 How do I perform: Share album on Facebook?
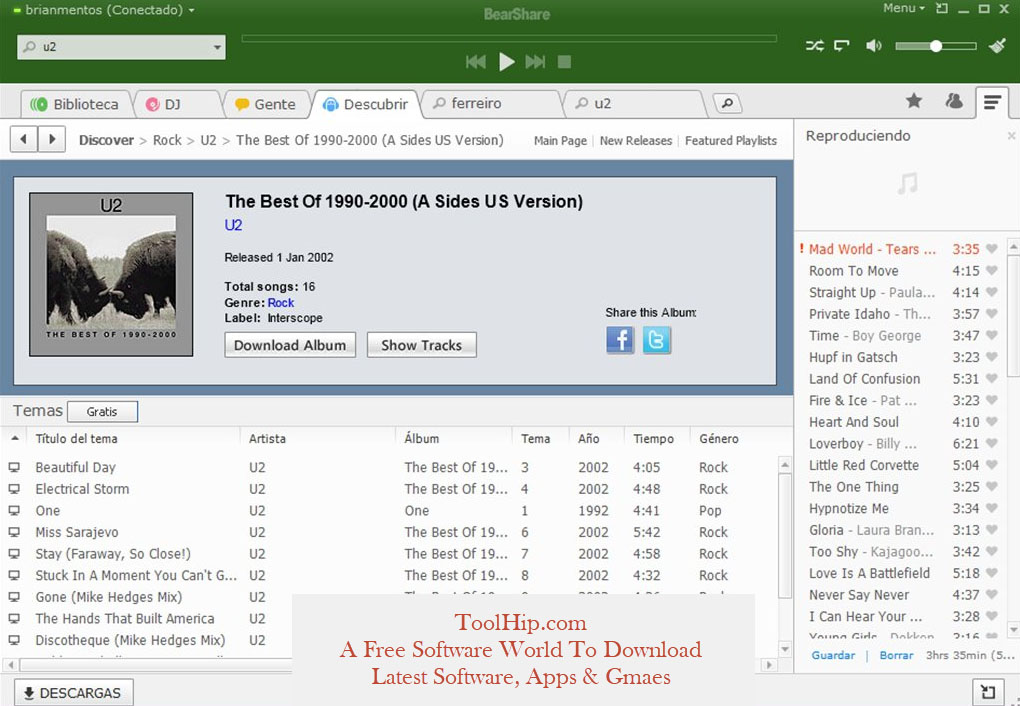(x=620, y=340)
